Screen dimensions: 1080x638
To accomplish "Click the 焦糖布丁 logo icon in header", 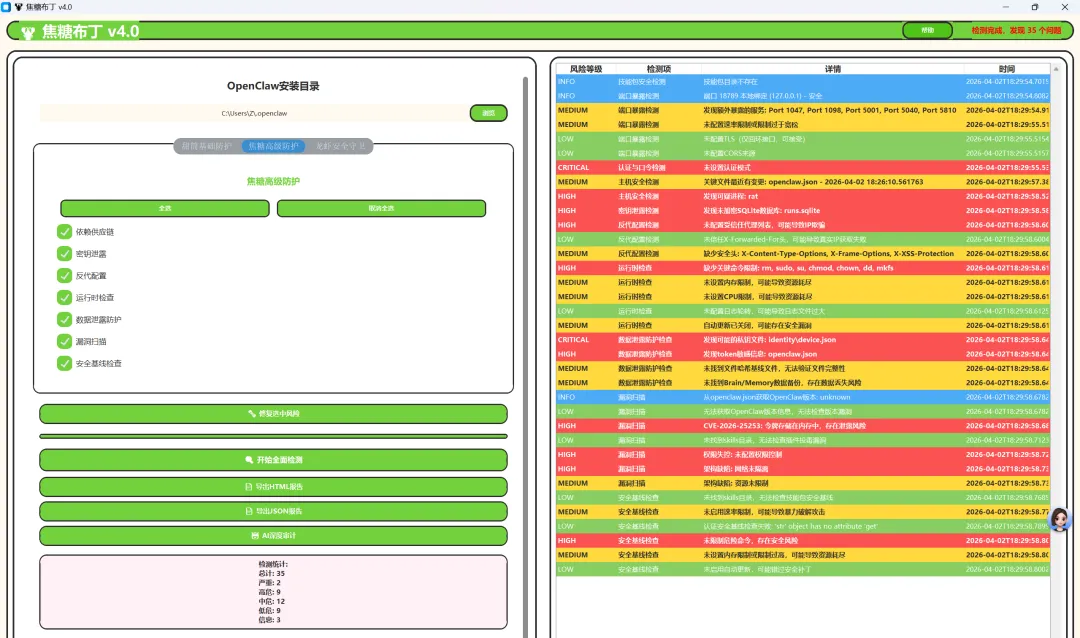I will point(28,32).
